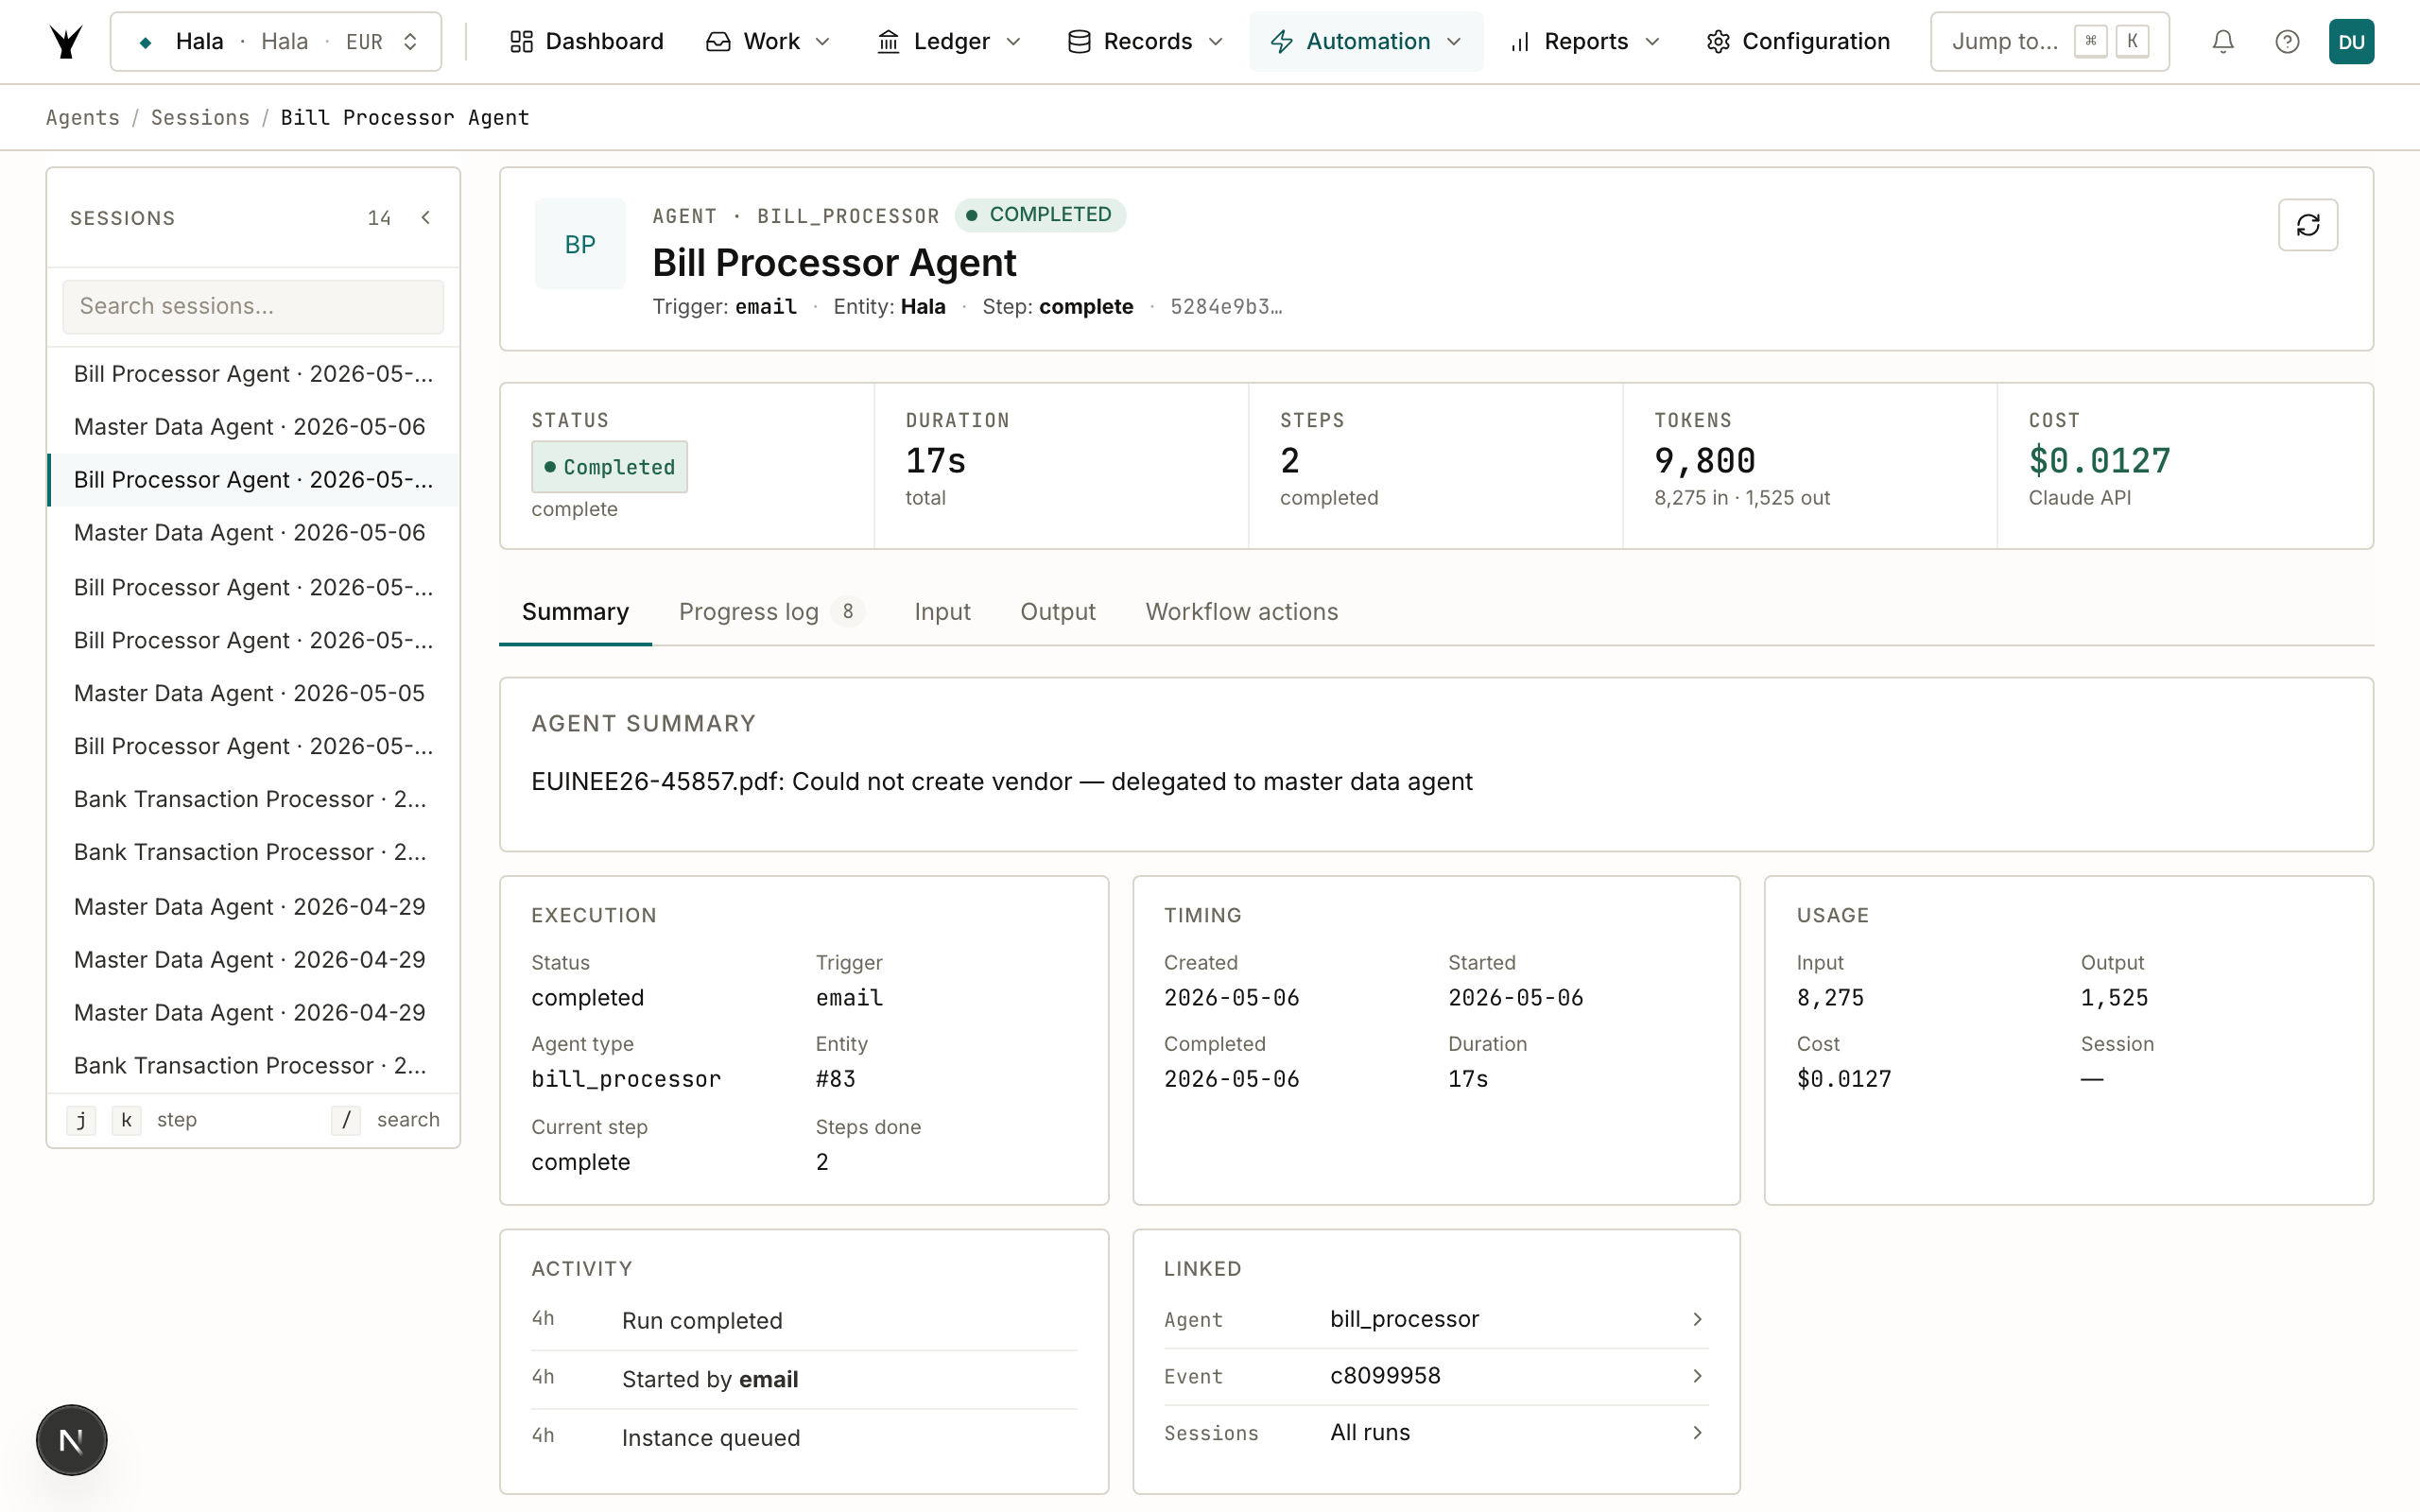Click the Records database icon
The width and height of the screenshot is (2420, 1512).
pos(1079,42)
